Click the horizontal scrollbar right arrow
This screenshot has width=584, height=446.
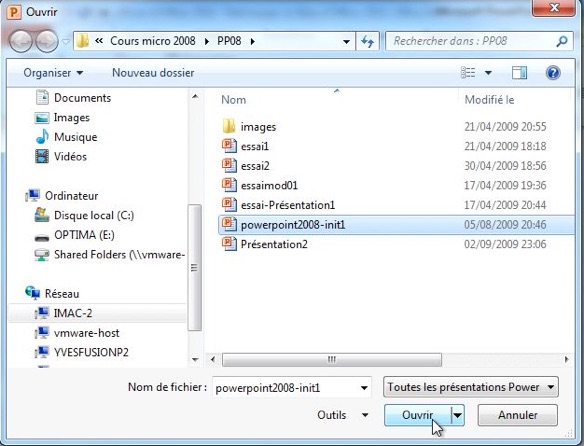click(566, 360)
